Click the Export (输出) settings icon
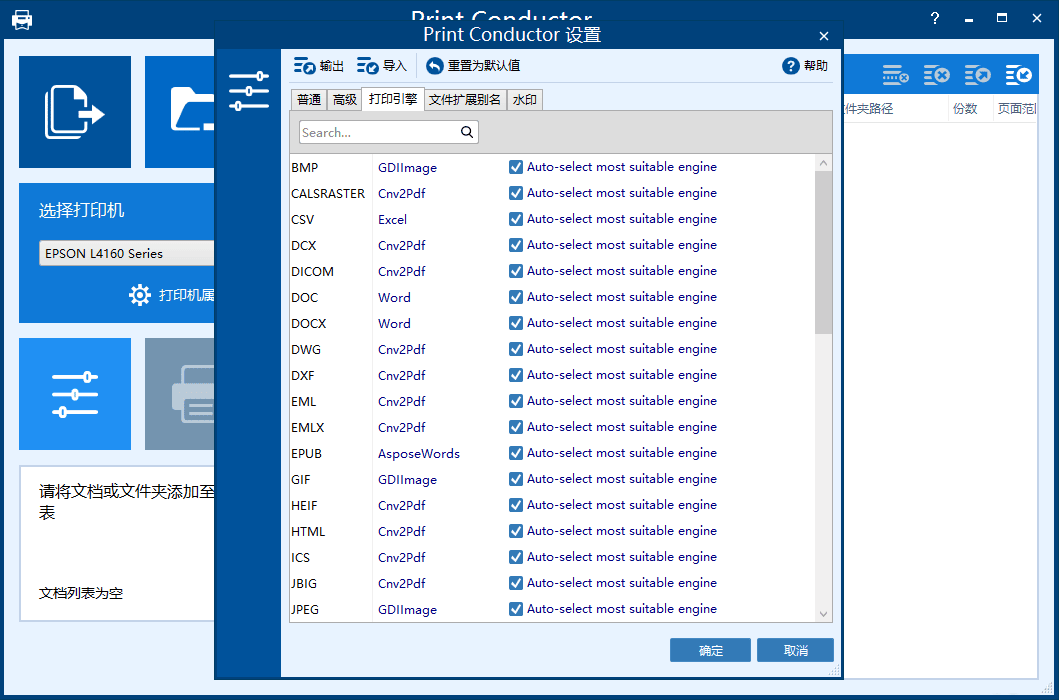 tap(305, 66)
